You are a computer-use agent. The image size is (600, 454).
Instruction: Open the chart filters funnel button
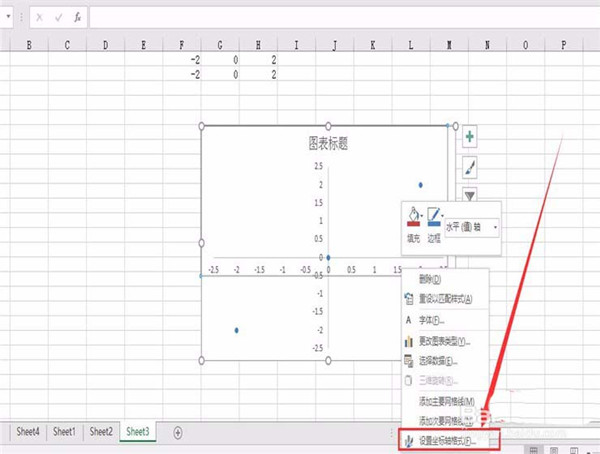(x=469, y=195)
